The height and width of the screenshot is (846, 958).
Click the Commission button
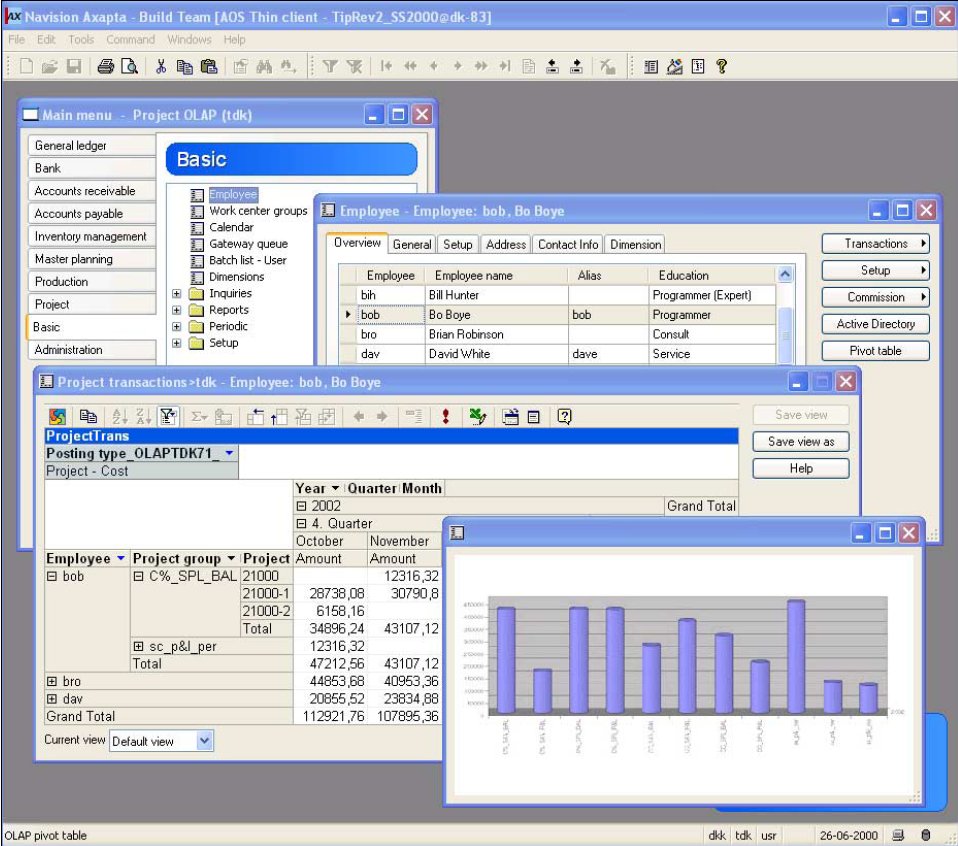coord(876,297)
